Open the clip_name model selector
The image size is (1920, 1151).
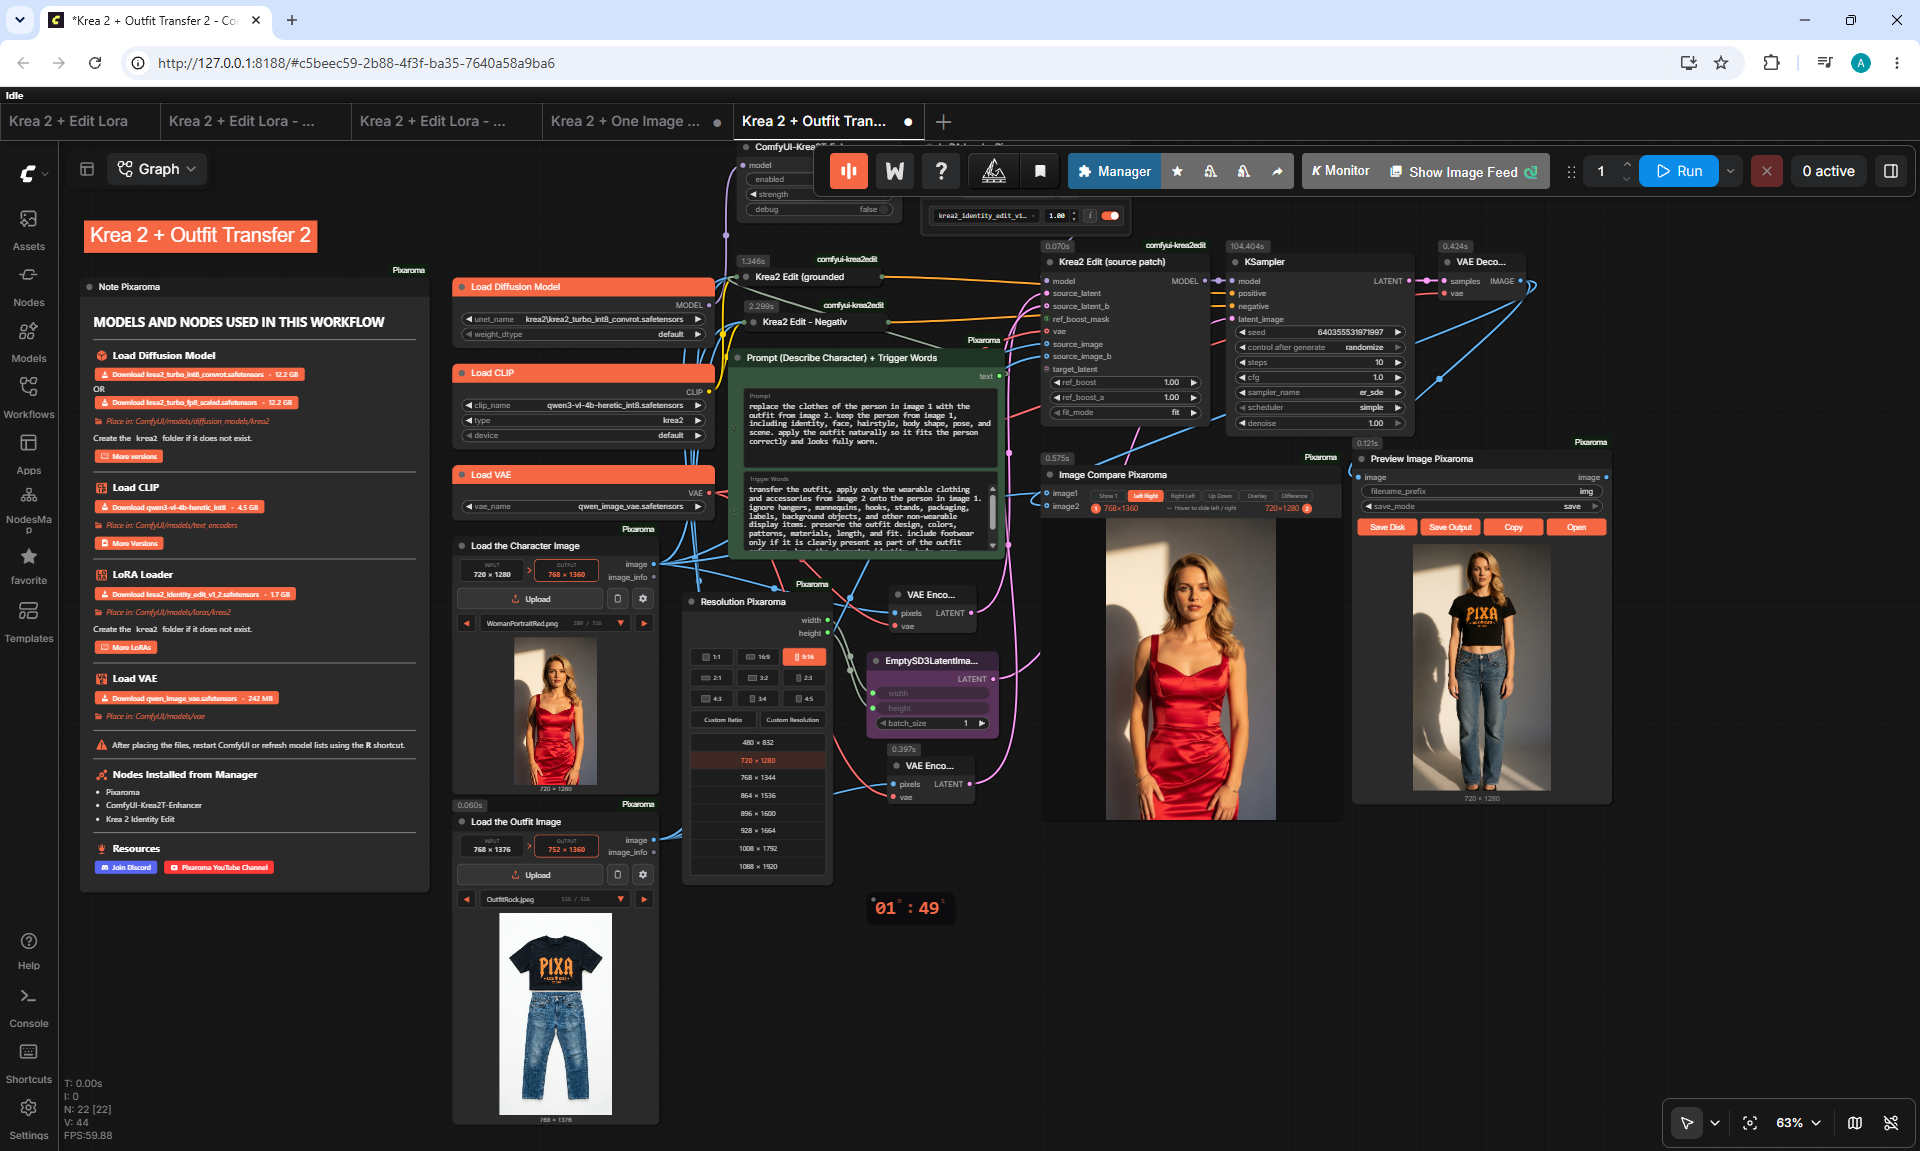pos(583,406)
